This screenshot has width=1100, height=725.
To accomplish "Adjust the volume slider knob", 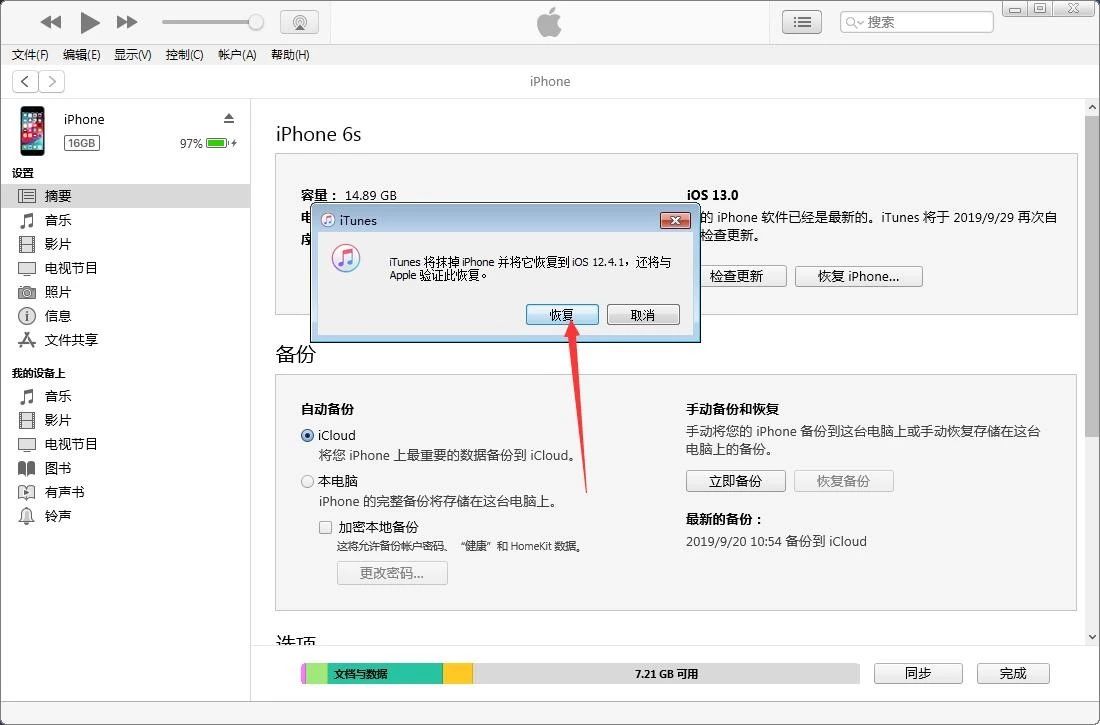I will pyautogui.click(x=256, y=22).
